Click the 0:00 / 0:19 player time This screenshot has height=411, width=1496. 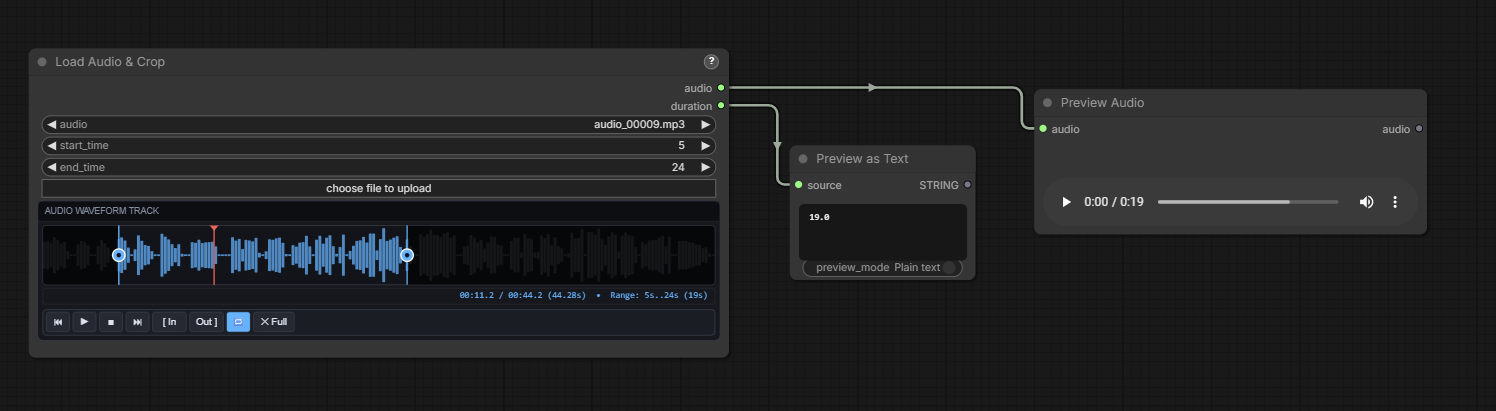pos(1113,202)
